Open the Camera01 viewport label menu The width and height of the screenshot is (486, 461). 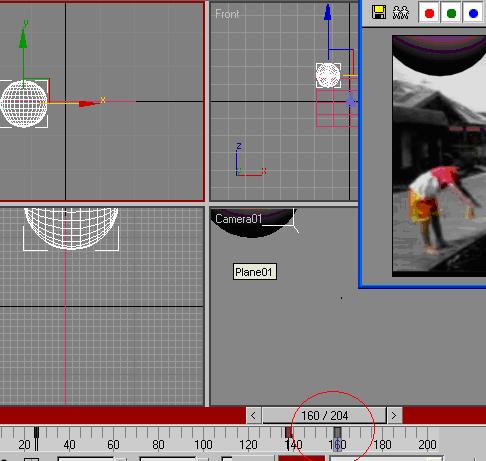point(238,219)
